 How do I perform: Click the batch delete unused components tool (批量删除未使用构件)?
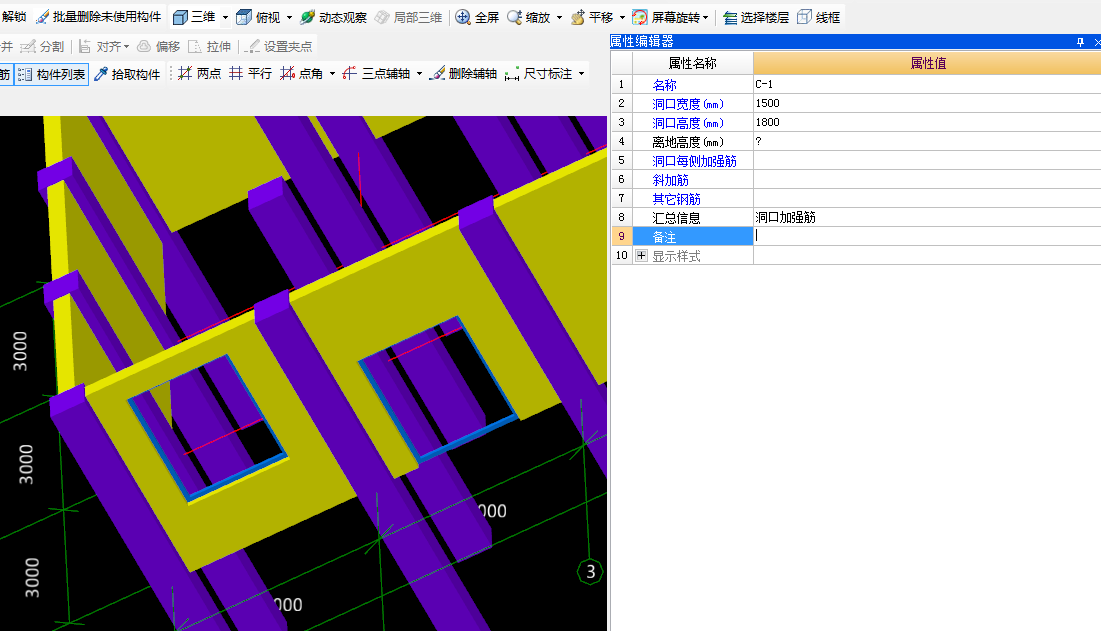pos(99,17)
